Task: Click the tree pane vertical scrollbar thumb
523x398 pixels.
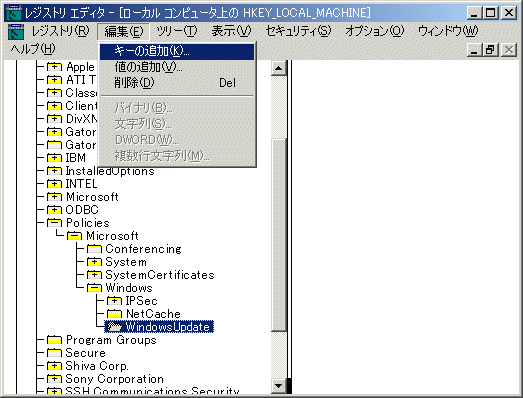Action: (x=279, y=235)
